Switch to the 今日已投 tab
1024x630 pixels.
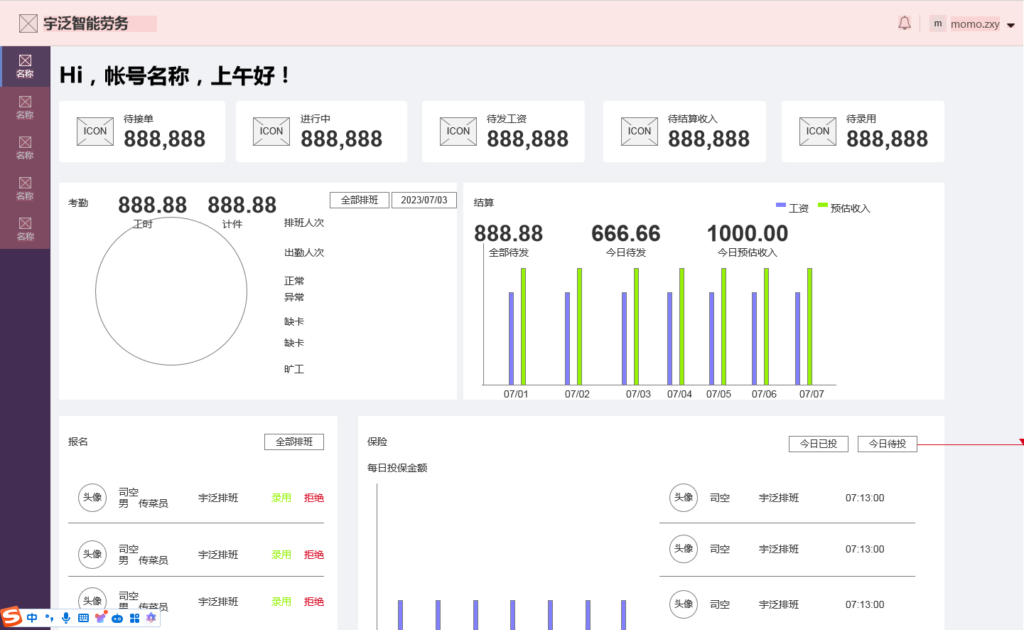click(818, 444)
